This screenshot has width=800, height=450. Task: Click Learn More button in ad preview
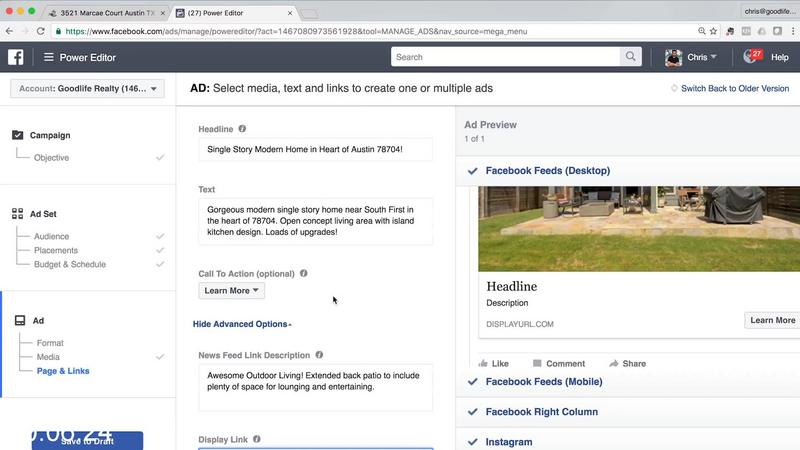772,320
